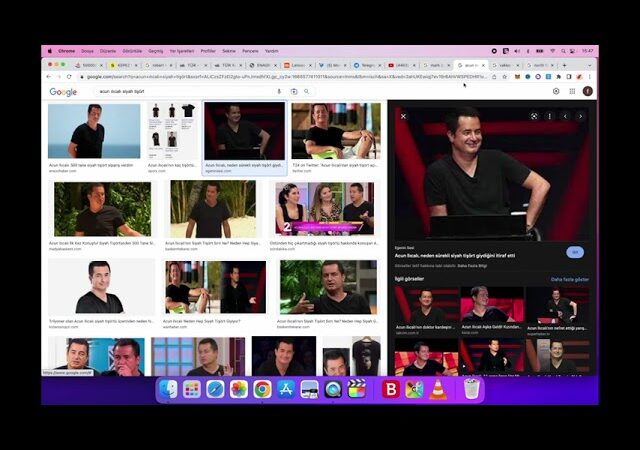Go to next image in preview

580,116
